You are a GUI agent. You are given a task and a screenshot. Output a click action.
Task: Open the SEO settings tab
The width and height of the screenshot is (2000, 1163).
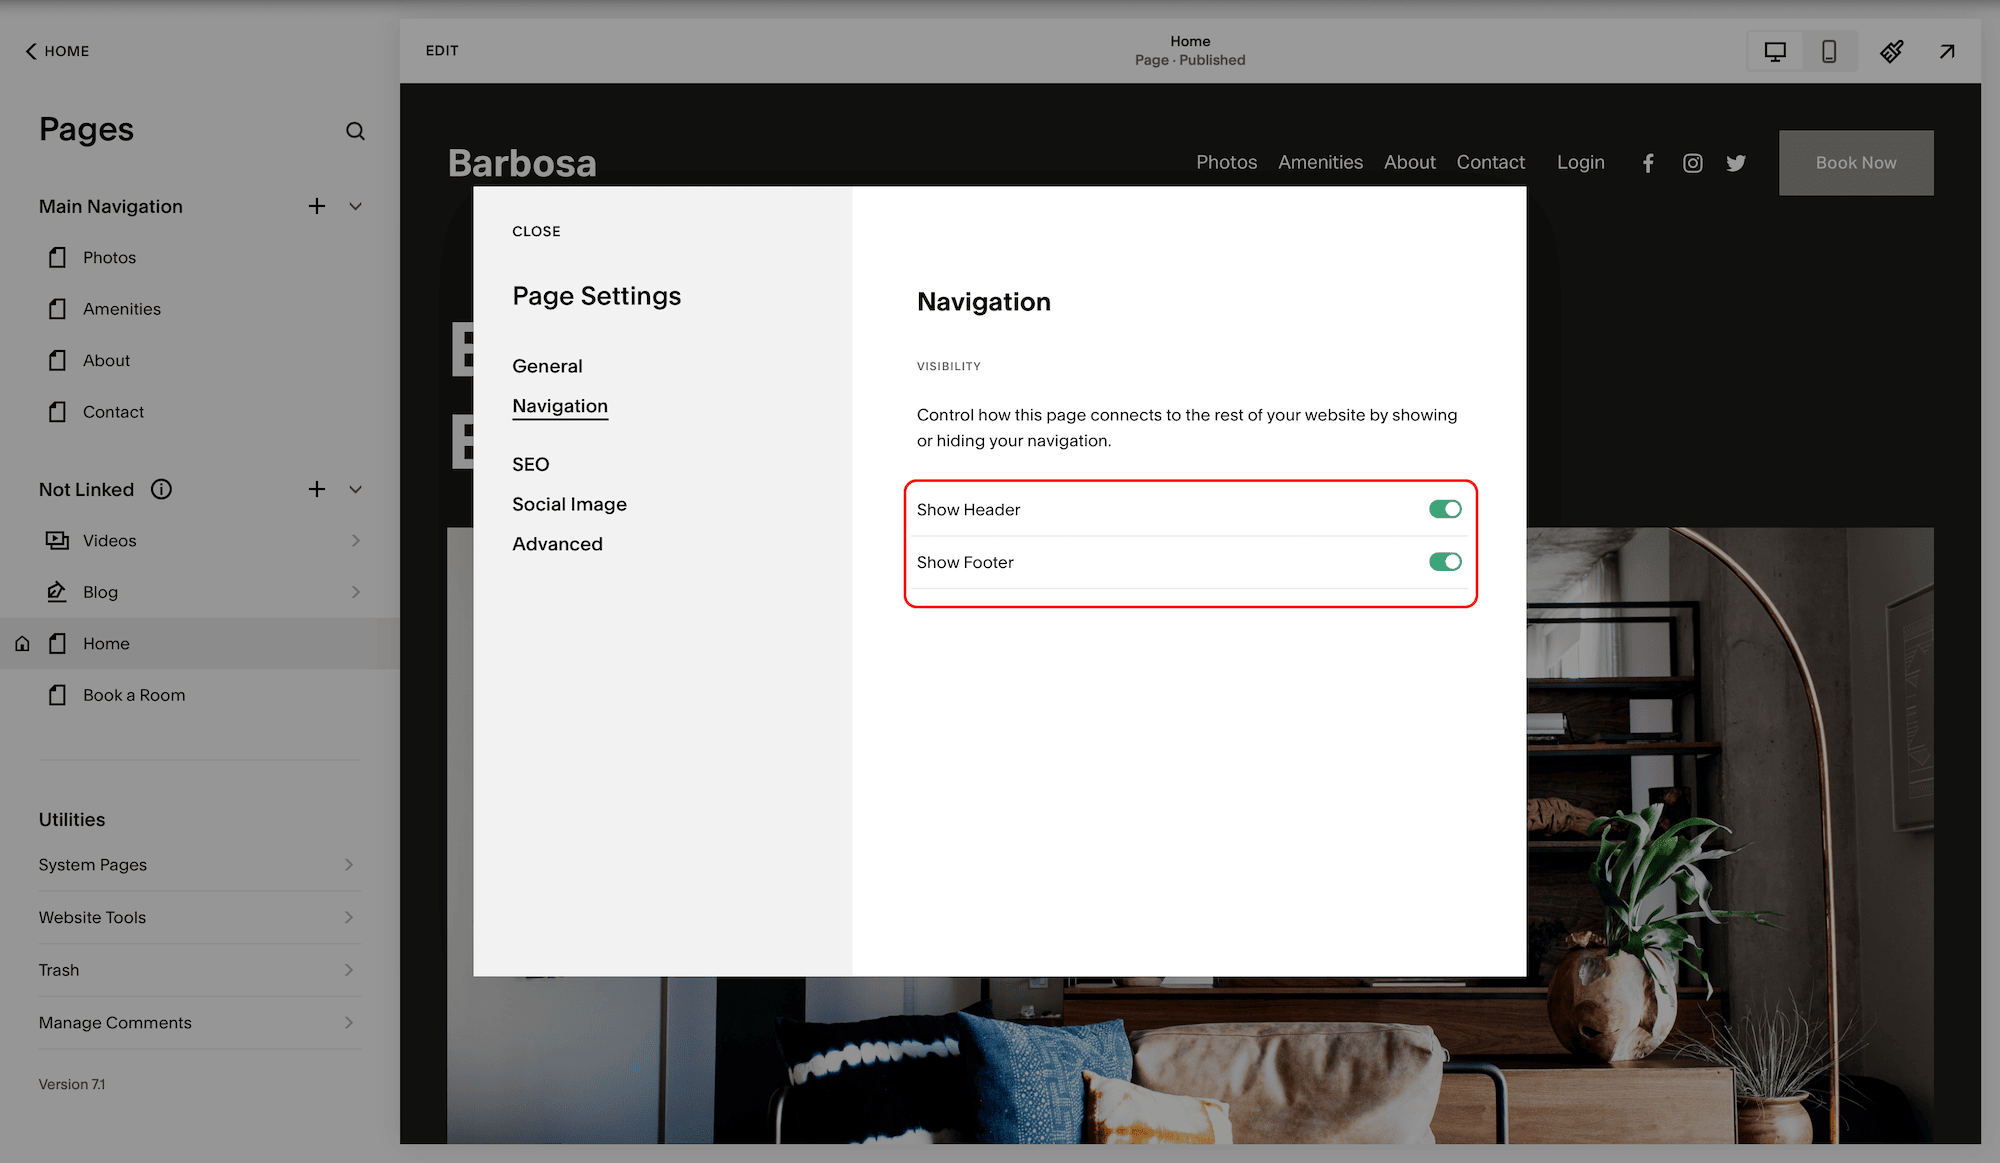tap(530, 464)
